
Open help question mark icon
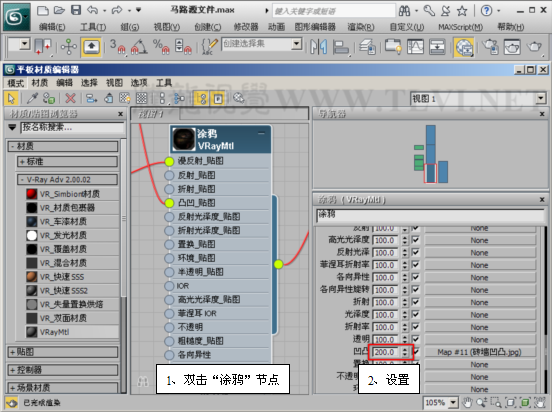(x=486, y=11)
